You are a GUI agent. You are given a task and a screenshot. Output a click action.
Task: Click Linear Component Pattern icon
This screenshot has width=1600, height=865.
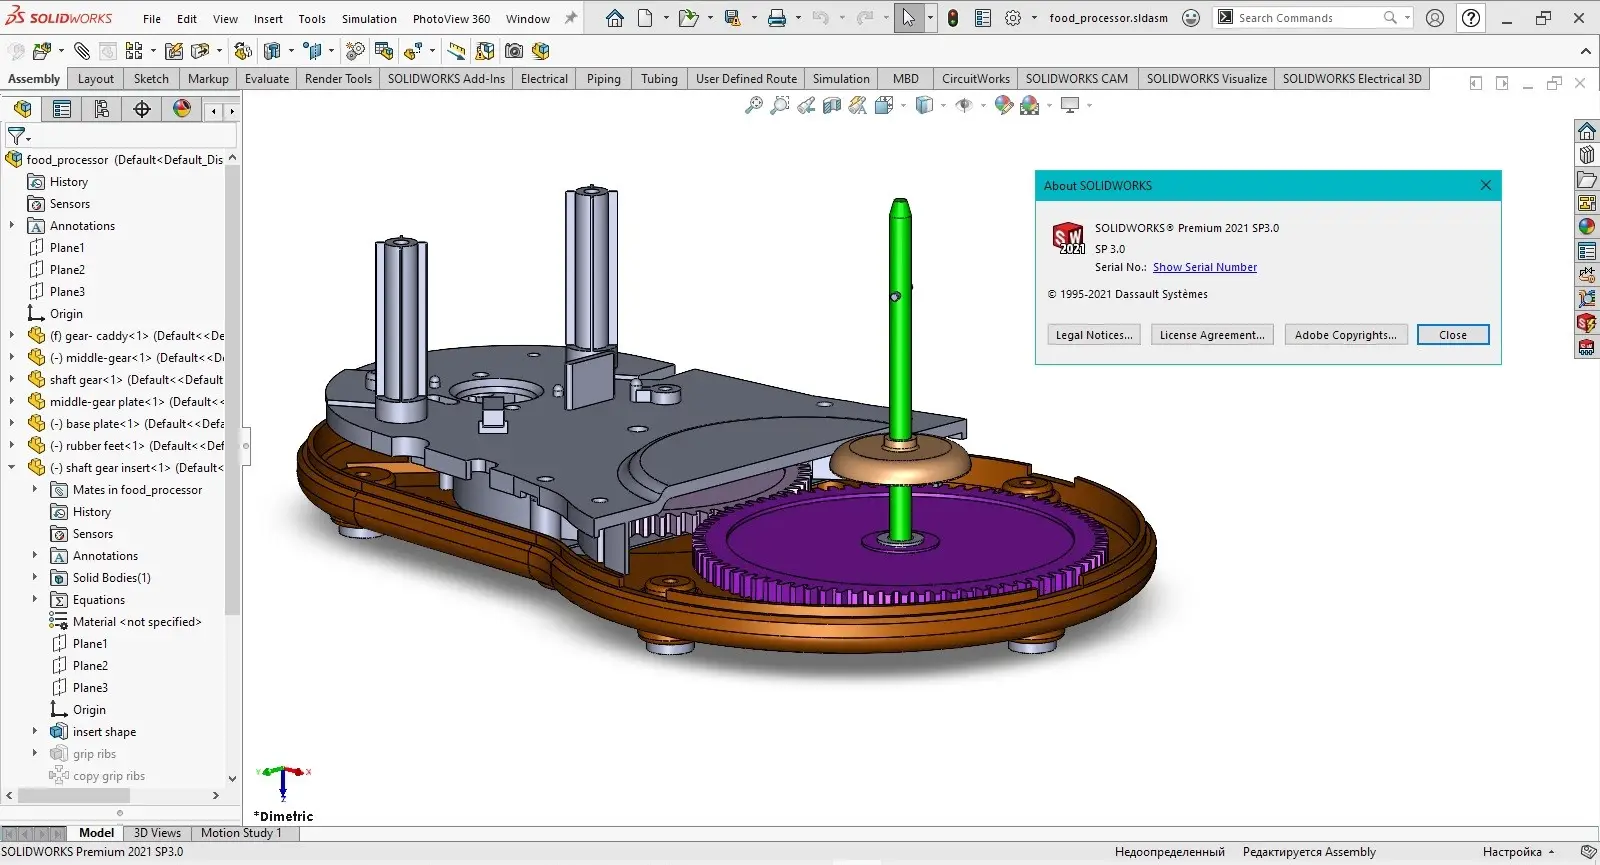134,51
